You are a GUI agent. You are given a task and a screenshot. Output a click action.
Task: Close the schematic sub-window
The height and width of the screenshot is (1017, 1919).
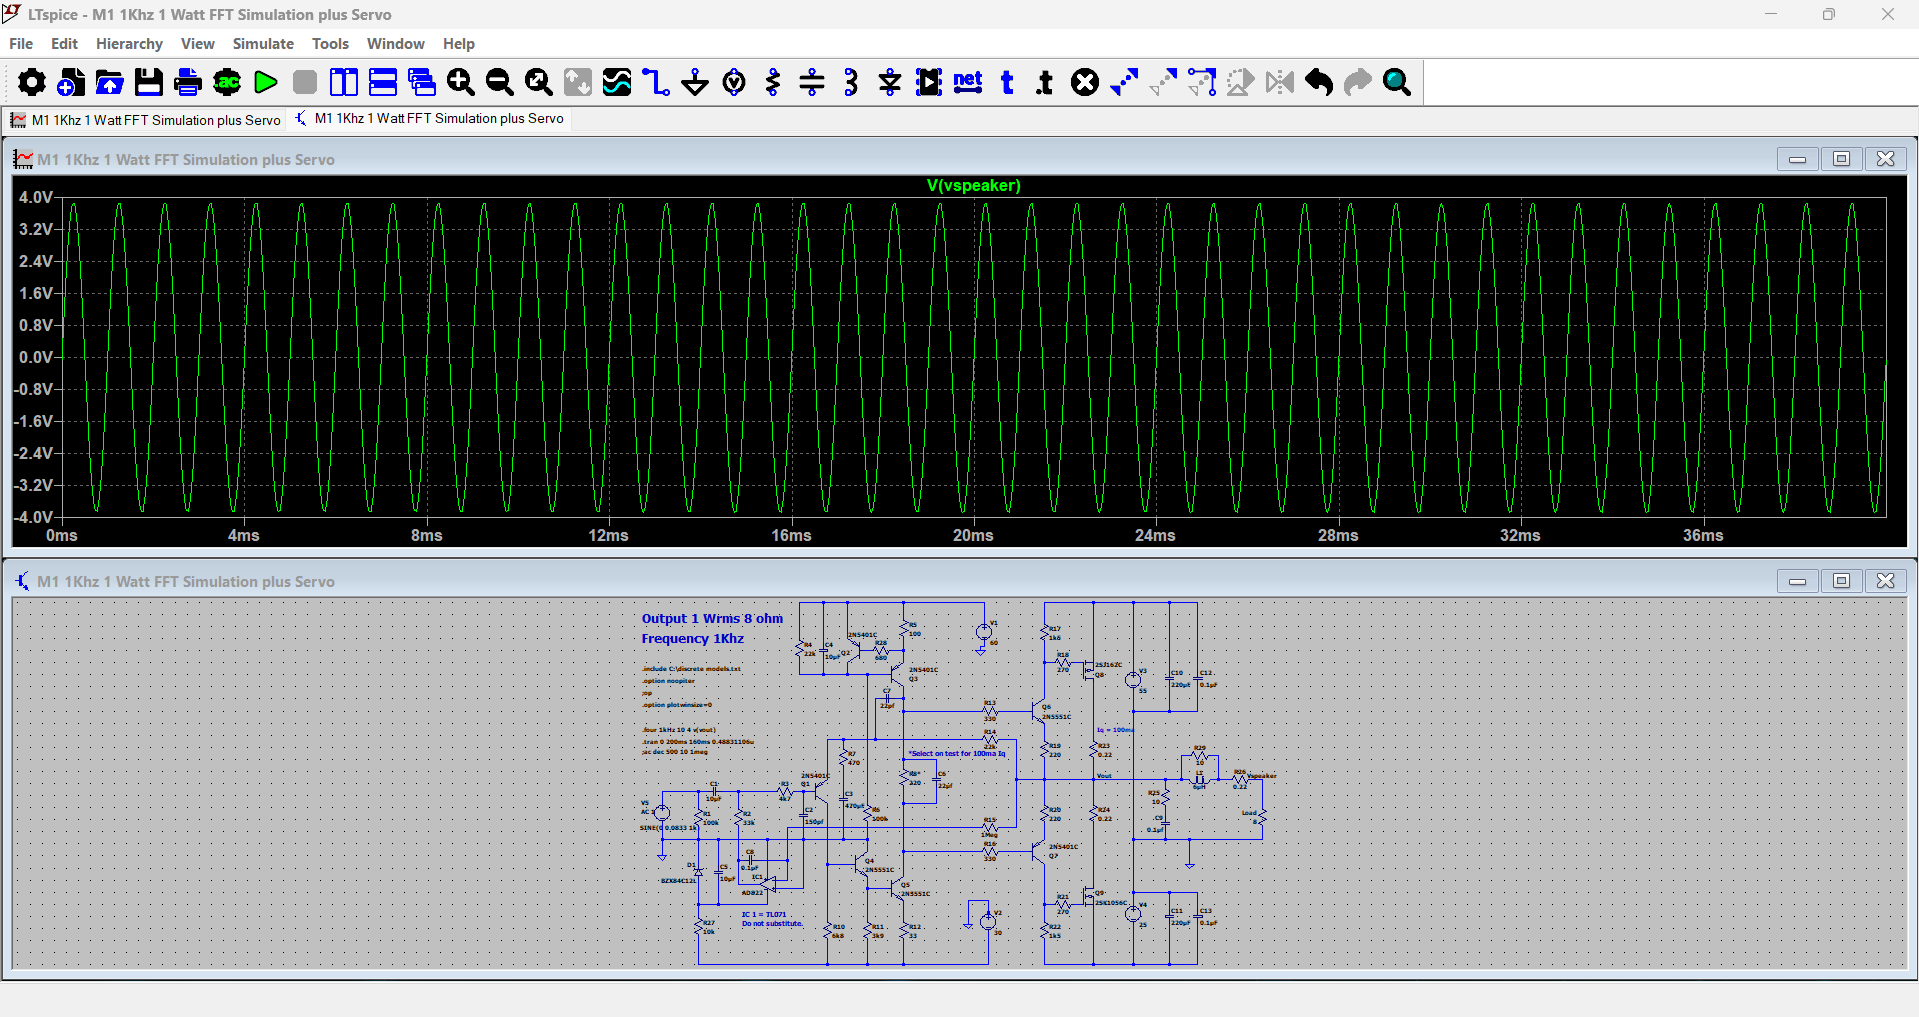pos(1885,581)
